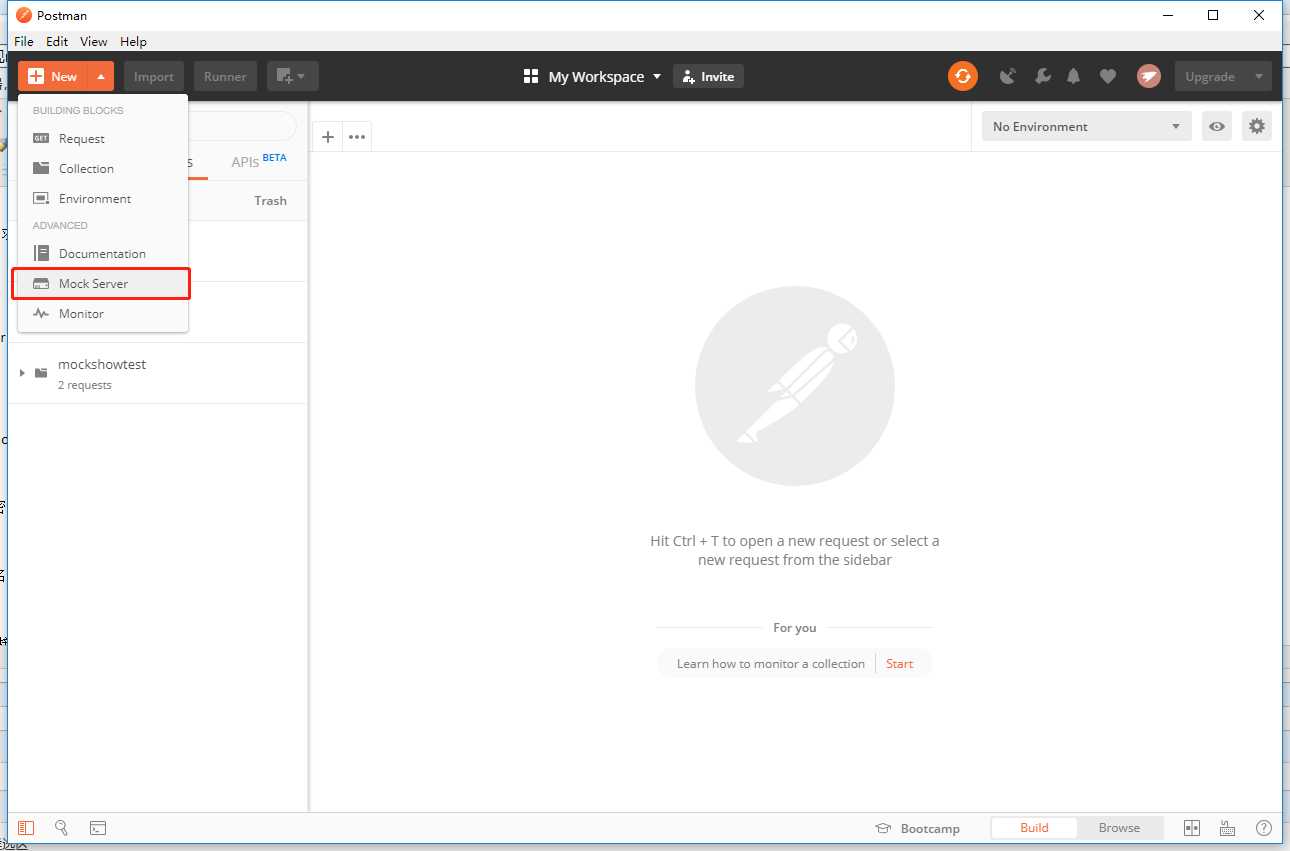Click '2 requests' text under mockshowtest

coord(85,385)
